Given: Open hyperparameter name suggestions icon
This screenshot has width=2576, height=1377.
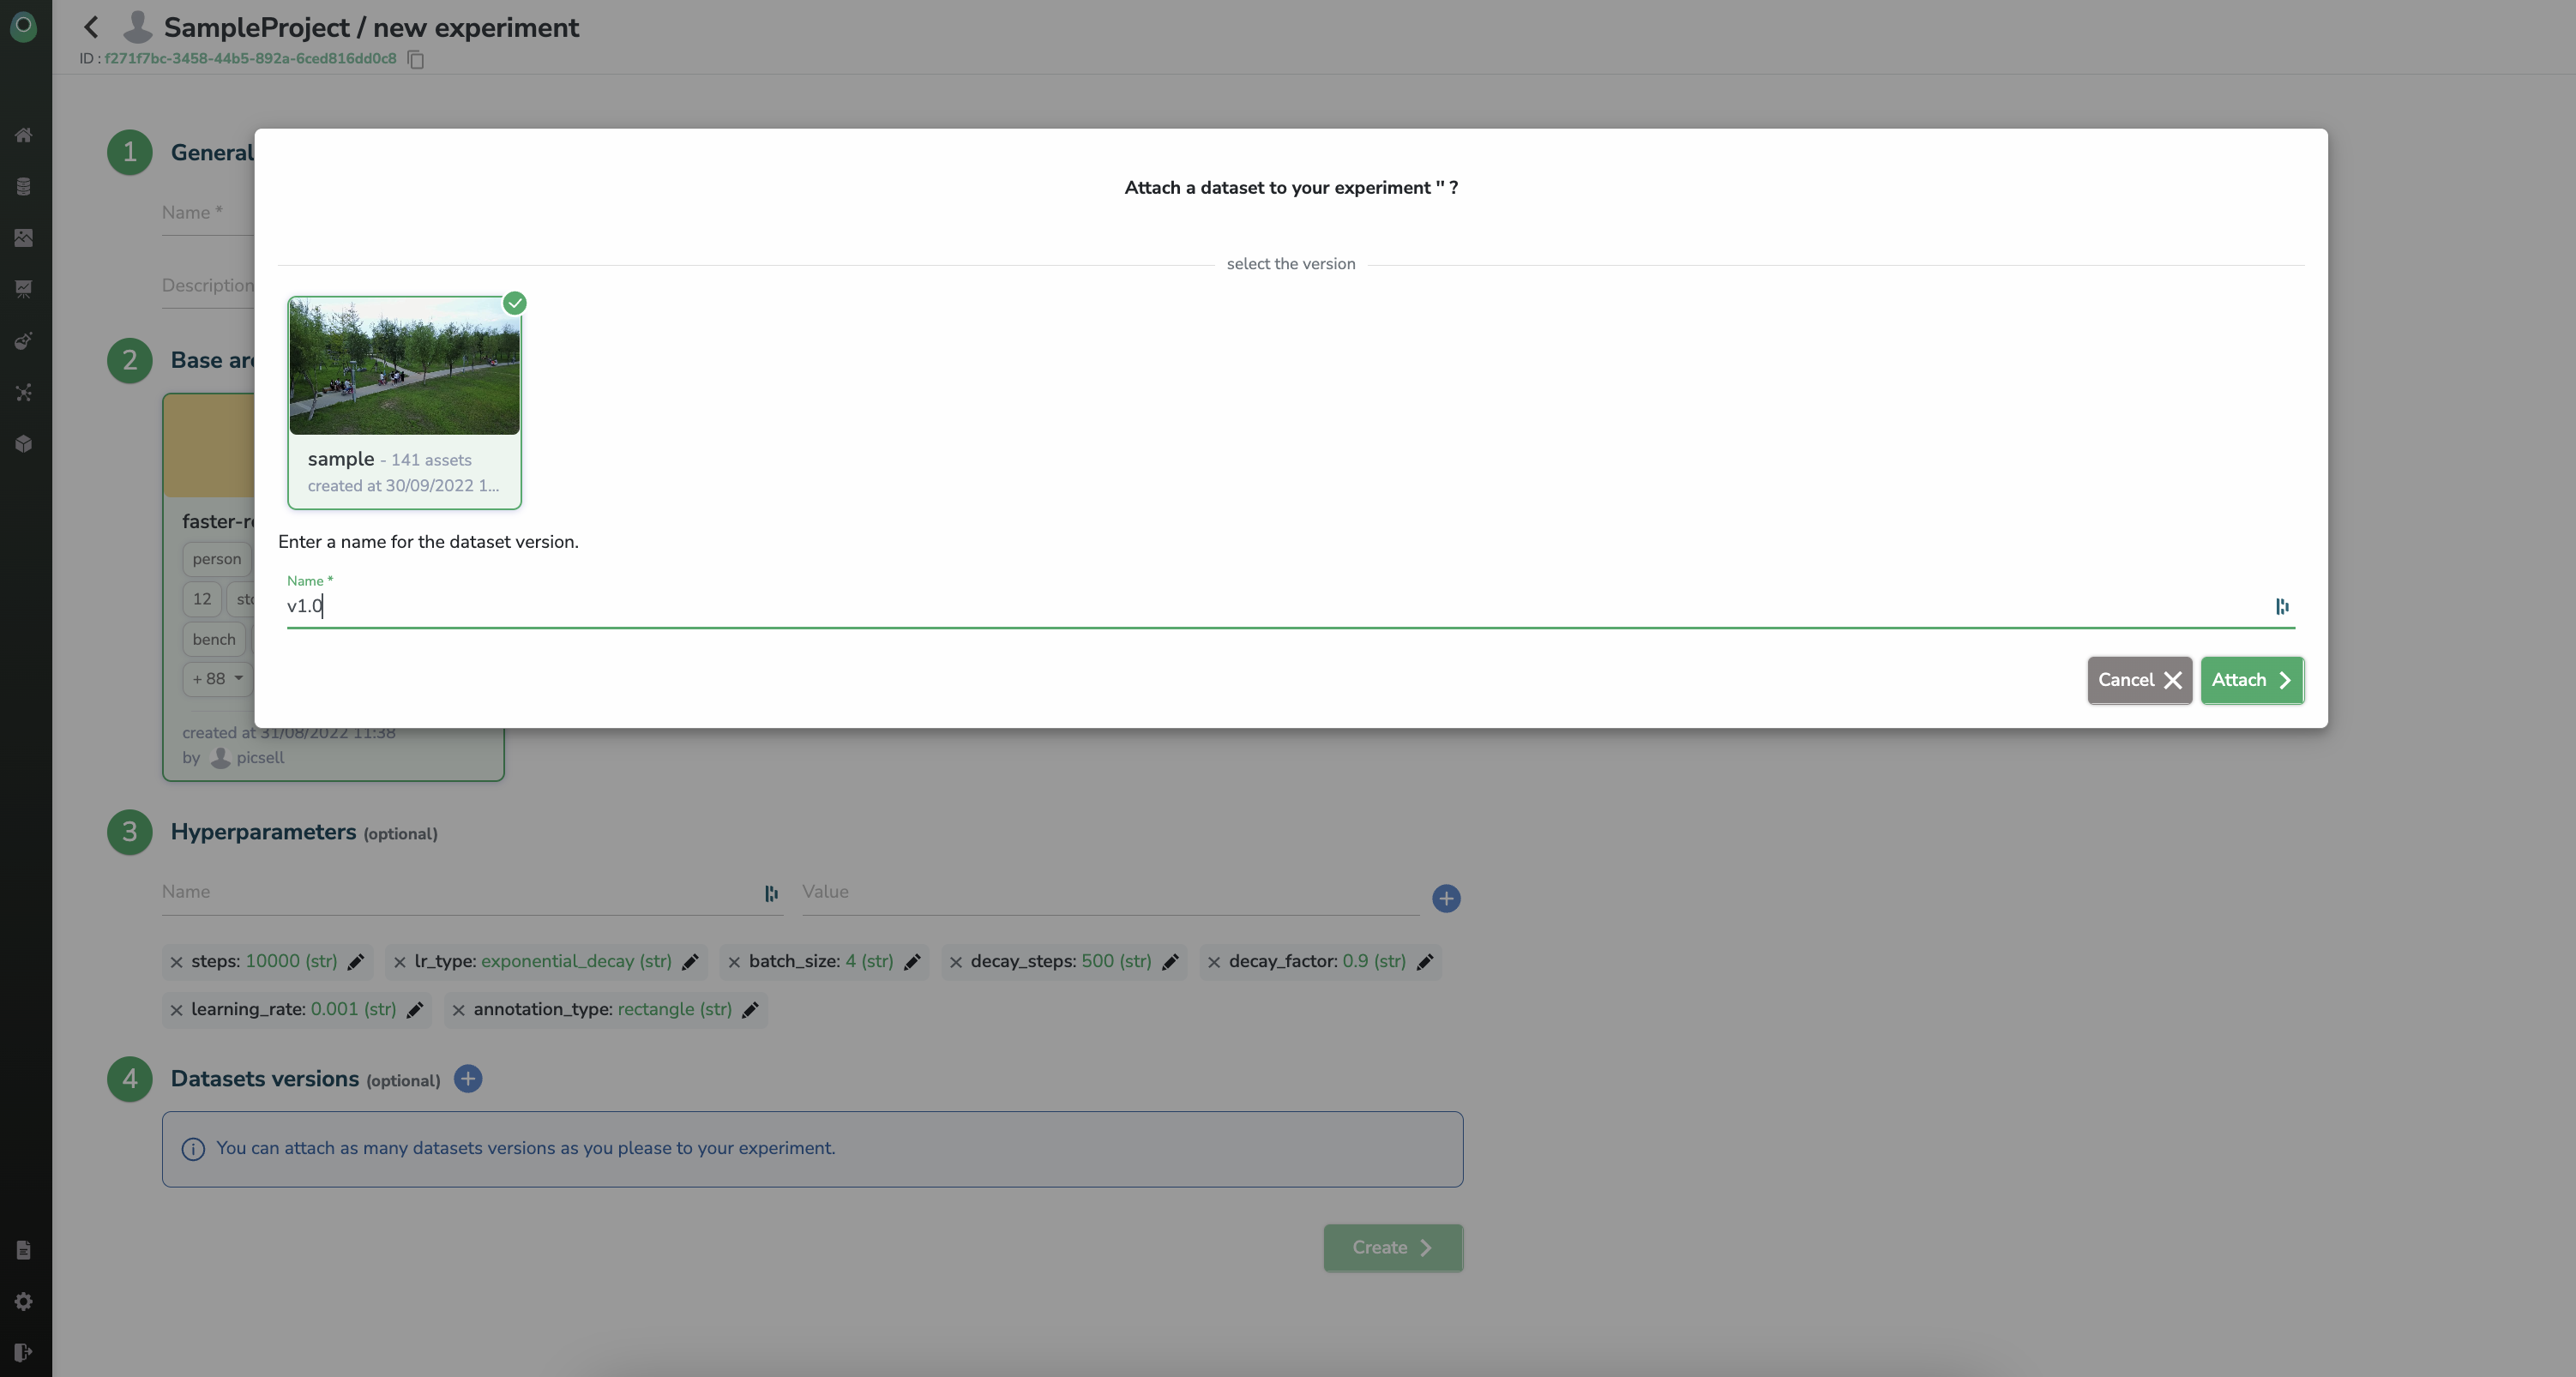Looking at the screenshot, I should tap(771, 893).
